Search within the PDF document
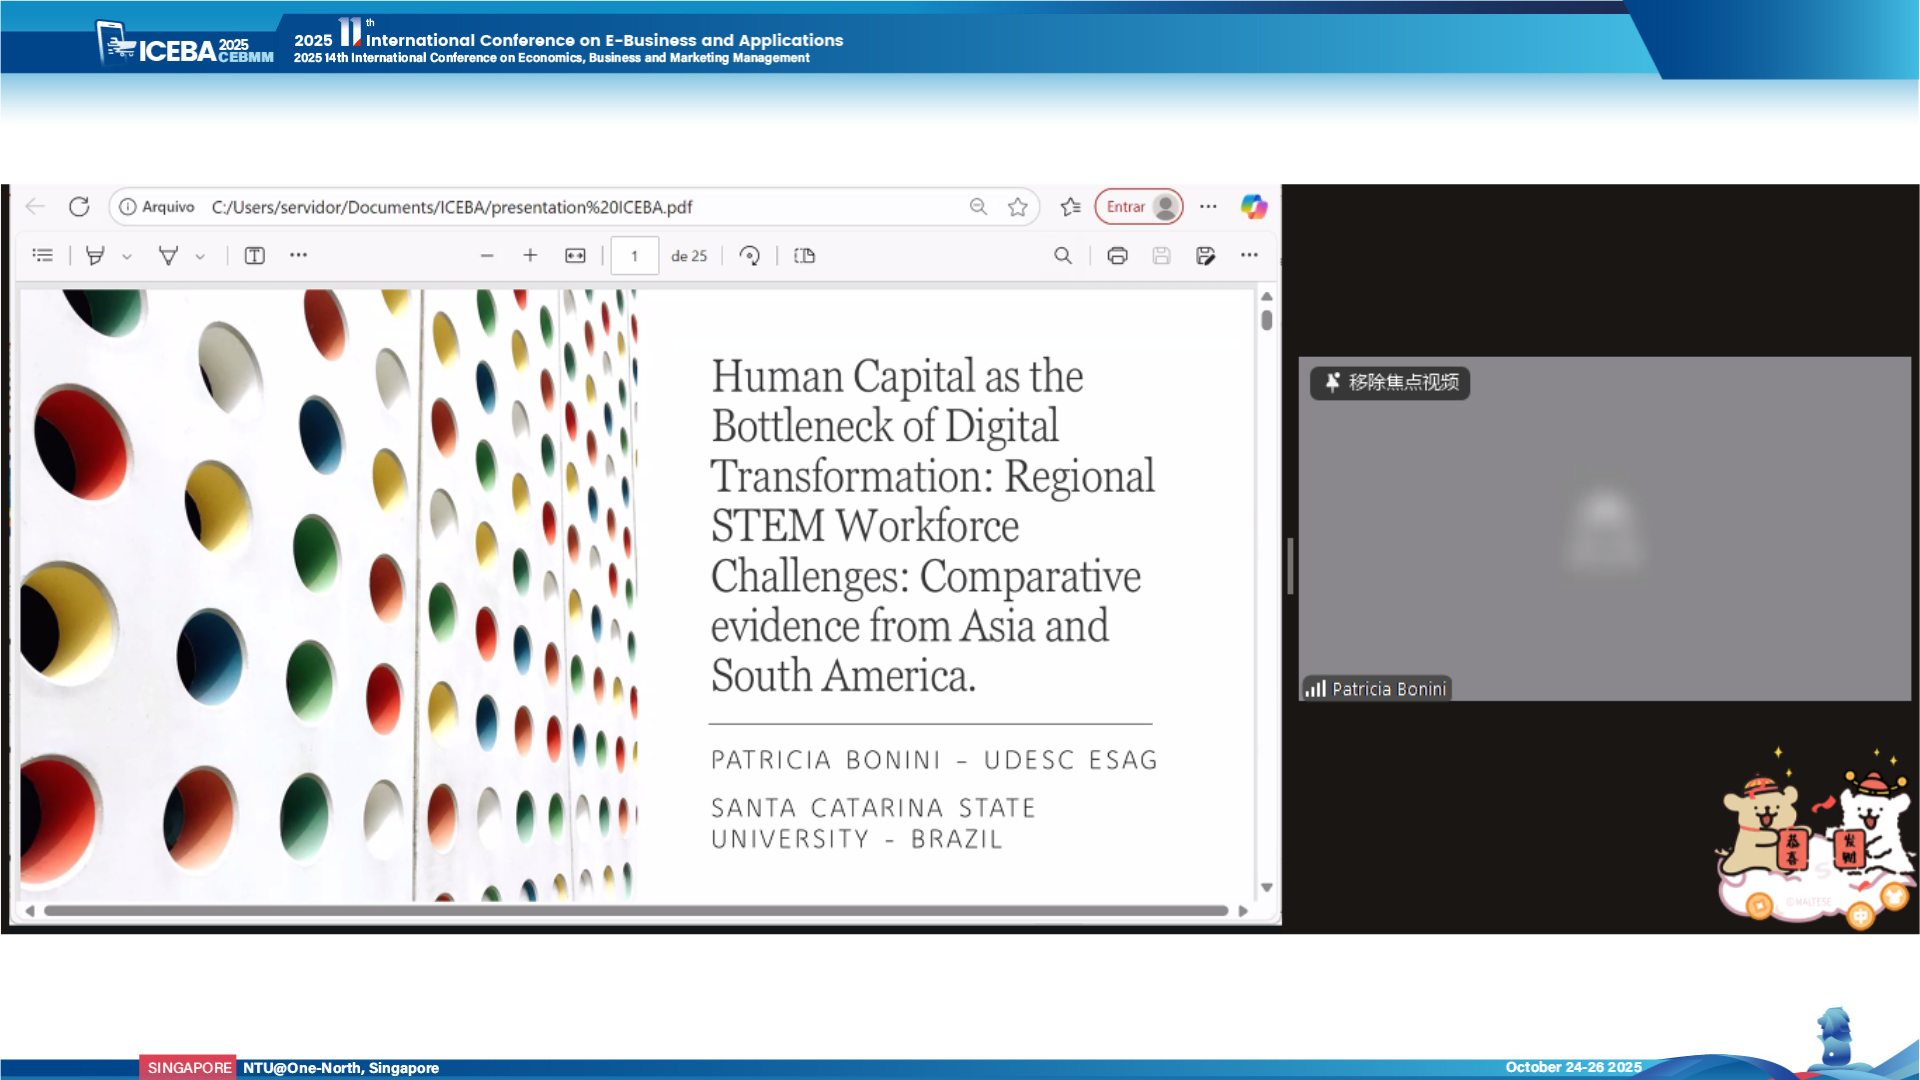 point(1062,256)
